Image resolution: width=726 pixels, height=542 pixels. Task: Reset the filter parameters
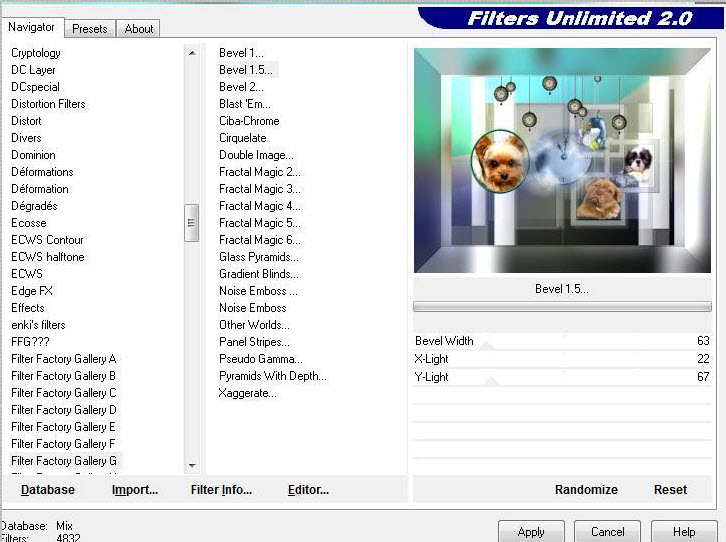coord(670,490)
